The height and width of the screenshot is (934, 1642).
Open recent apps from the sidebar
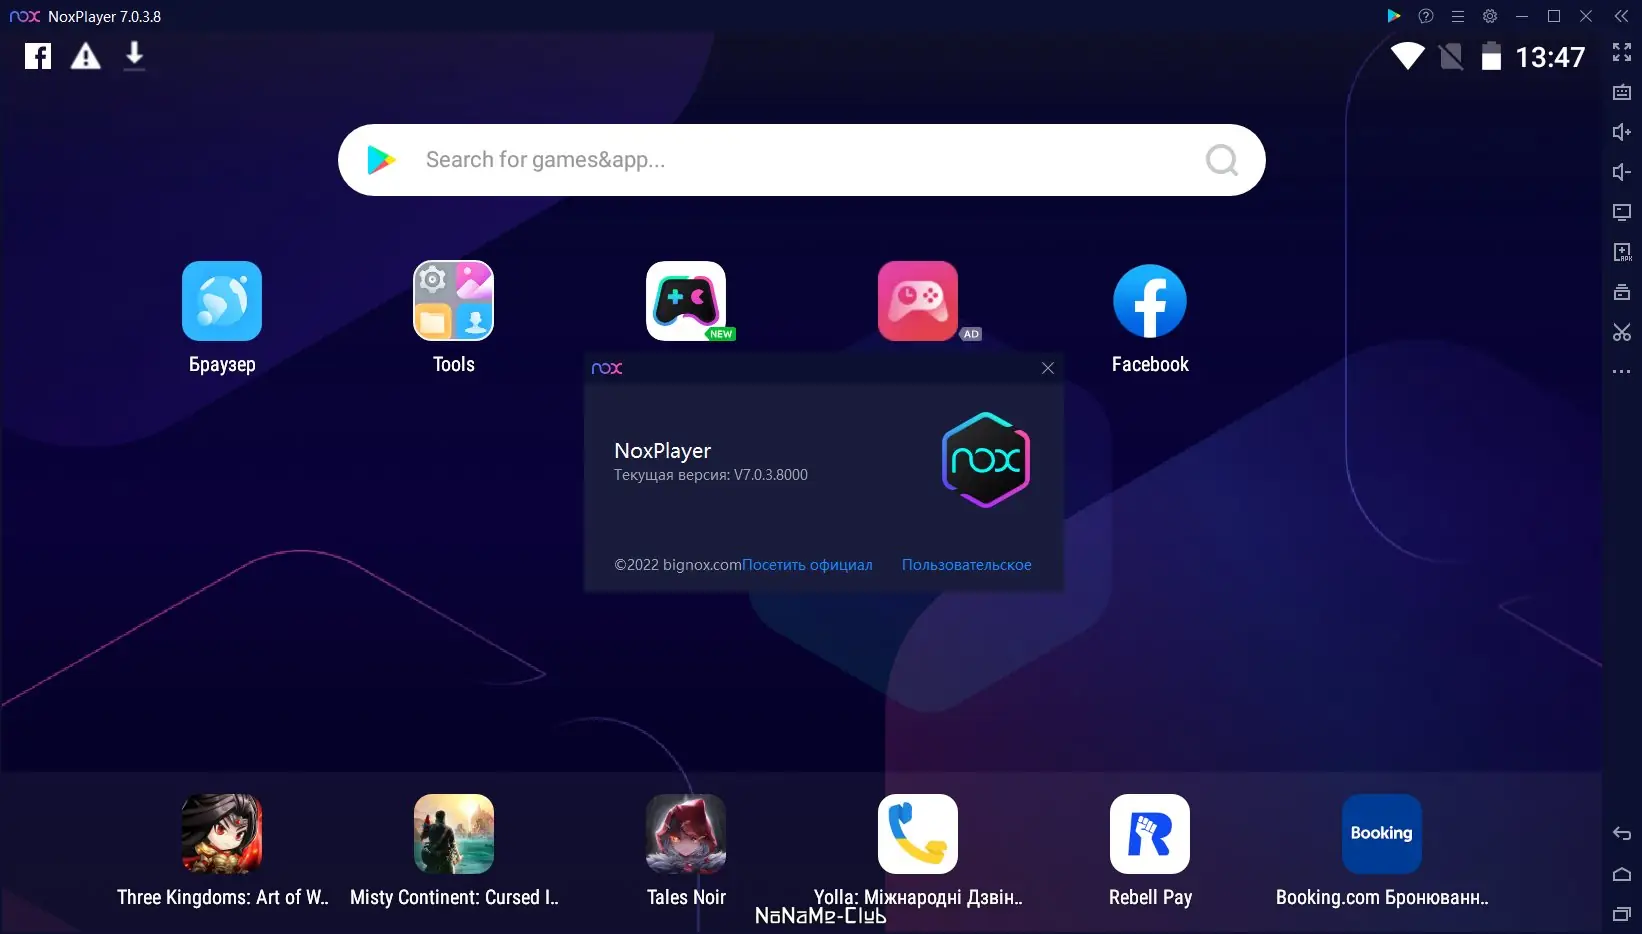point(1622,914)
